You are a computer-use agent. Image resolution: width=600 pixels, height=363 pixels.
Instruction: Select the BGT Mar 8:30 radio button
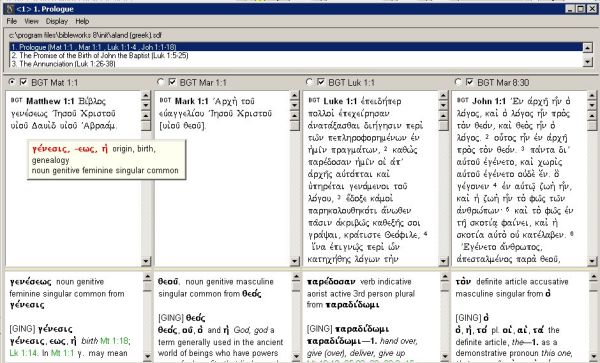coord(458,82)
